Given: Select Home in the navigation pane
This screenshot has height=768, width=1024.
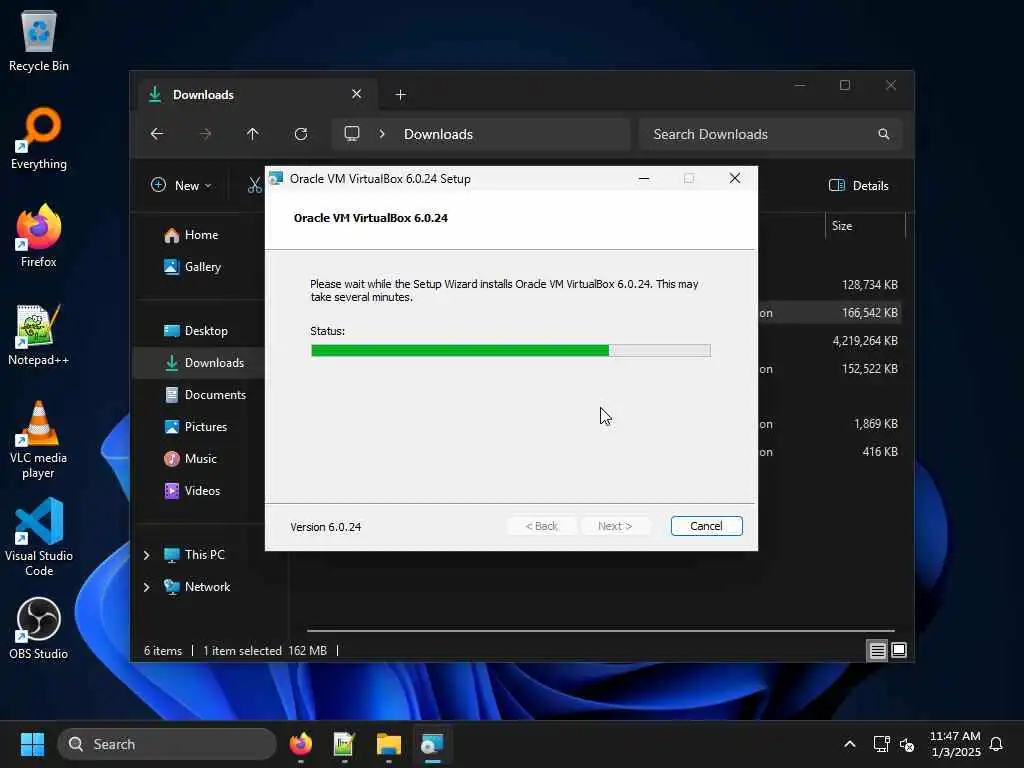Looking at the screenshot, I should 199,234.
